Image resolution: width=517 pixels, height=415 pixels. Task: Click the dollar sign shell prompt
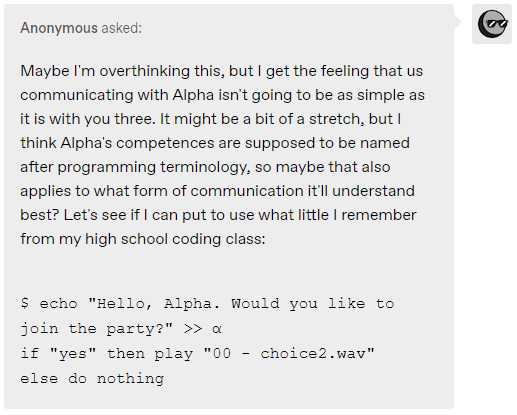tap(25, 303)
